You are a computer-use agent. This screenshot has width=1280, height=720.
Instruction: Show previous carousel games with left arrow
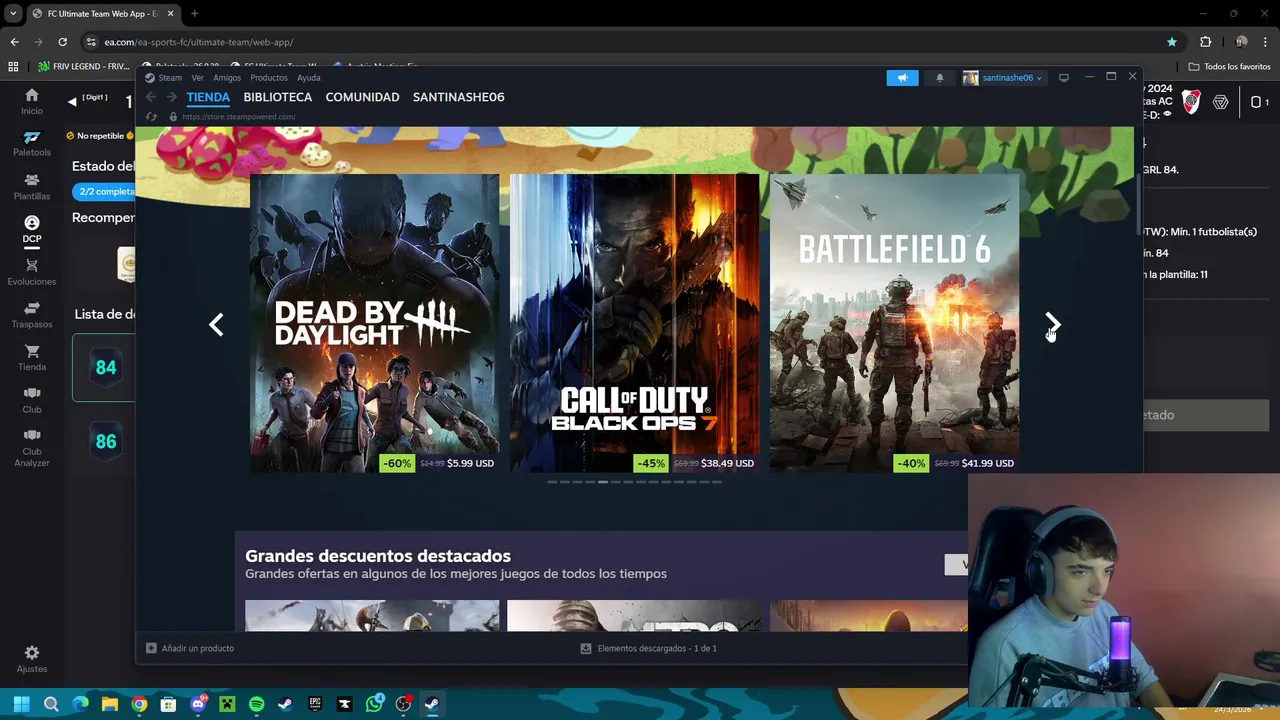coord(216,324)
